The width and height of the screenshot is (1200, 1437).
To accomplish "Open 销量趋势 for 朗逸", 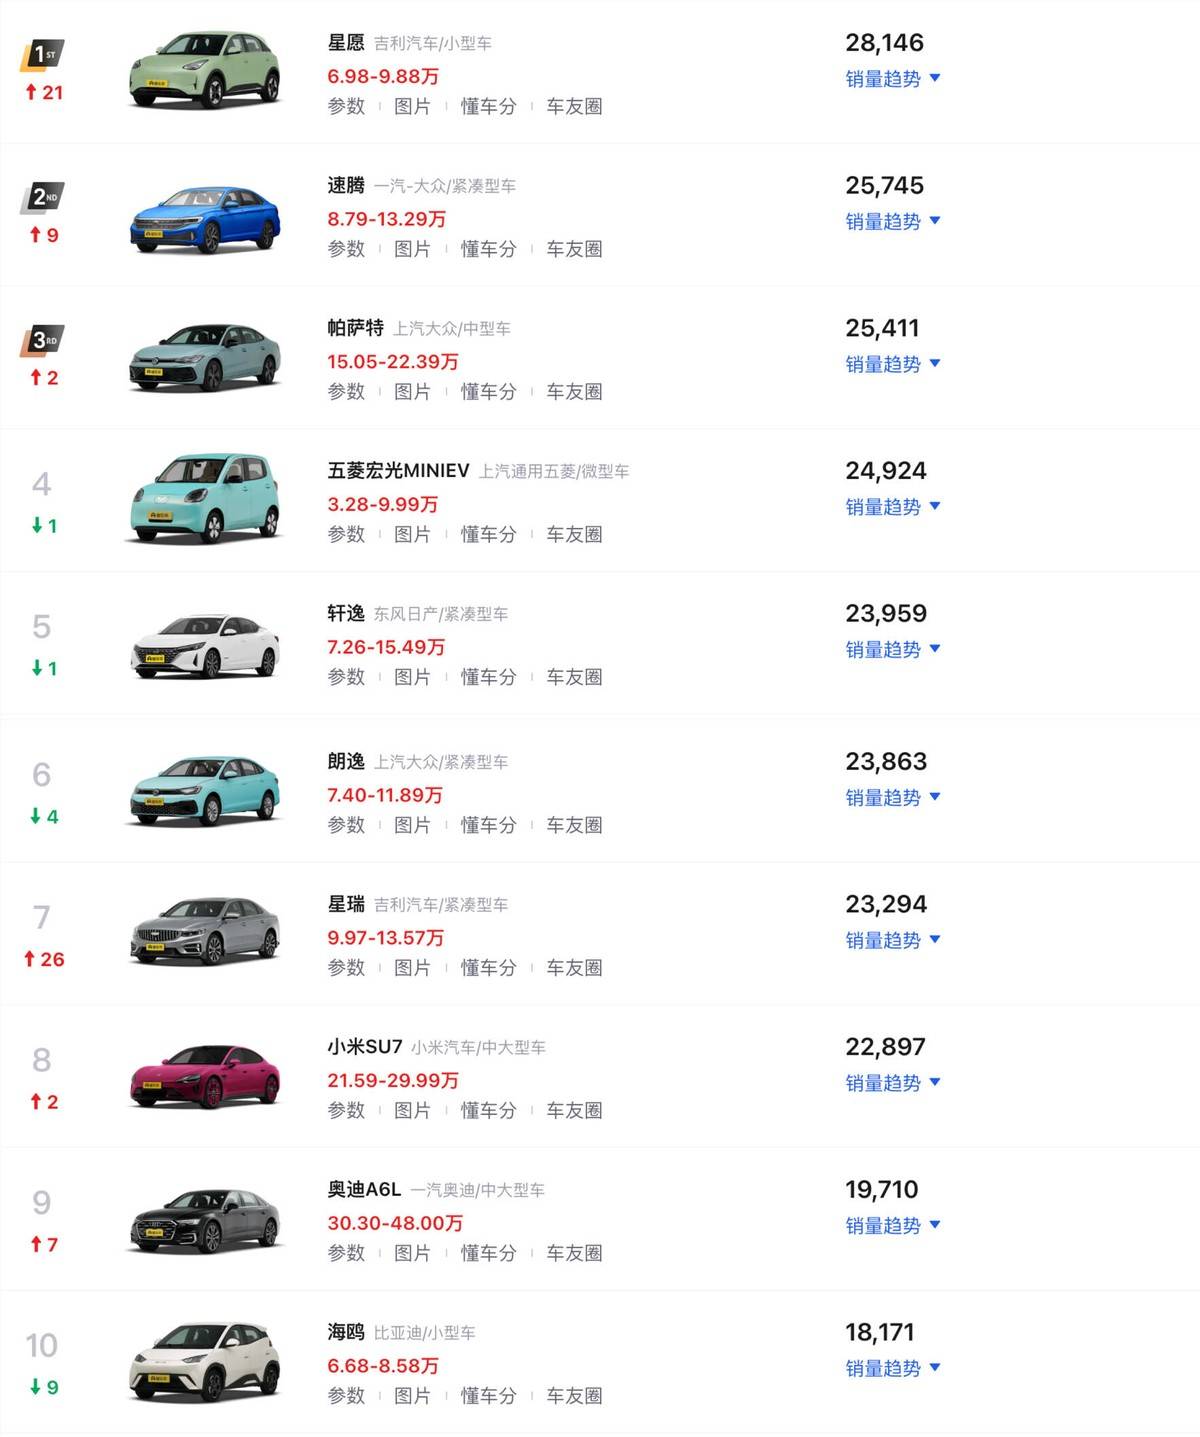I will point(892,798).
